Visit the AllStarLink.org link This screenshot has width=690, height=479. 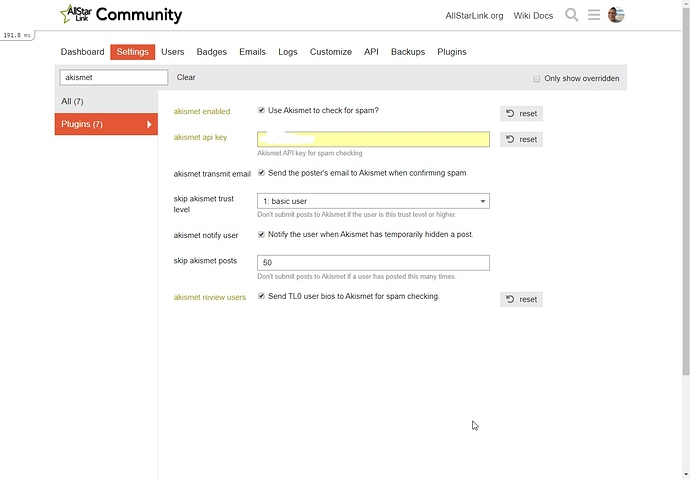(x=474, y=16)
